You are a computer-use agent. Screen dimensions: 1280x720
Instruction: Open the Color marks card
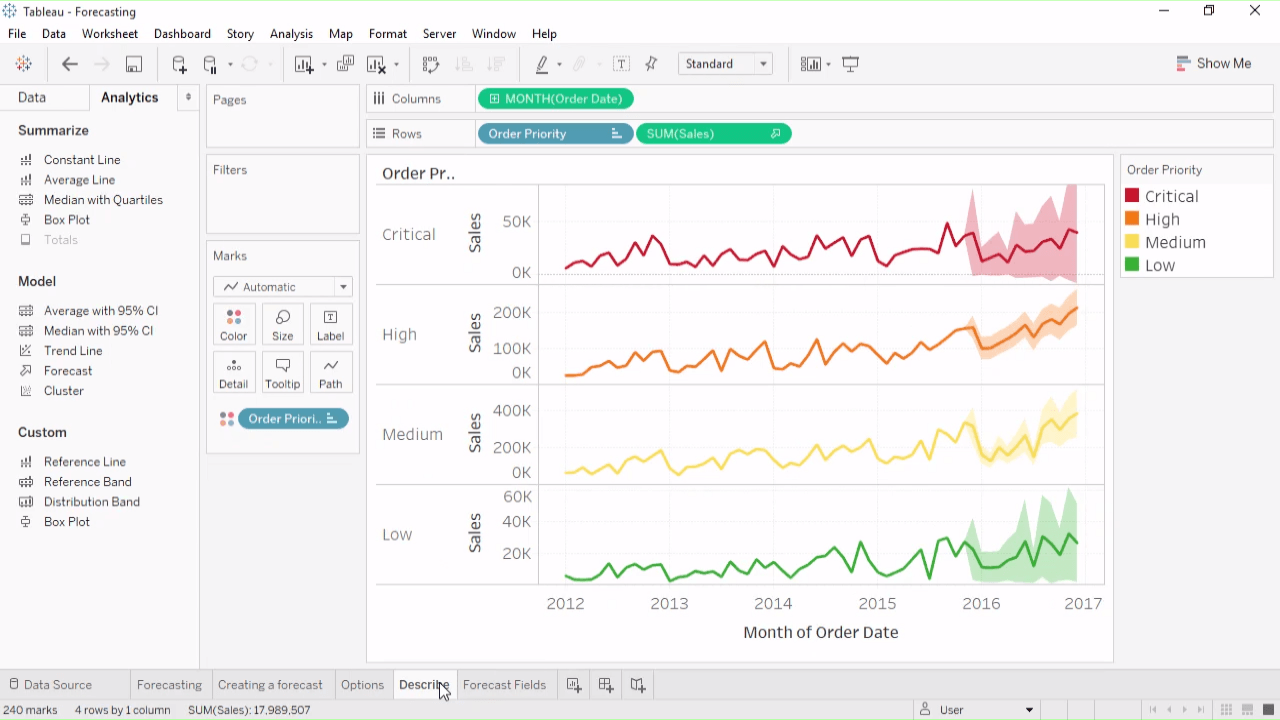pyautogui.click(x=233, y=324)
